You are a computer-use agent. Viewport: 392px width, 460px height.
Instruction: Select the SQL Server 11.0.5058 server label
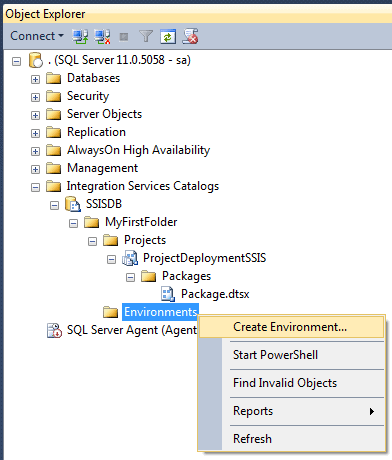tap(119, 60)
